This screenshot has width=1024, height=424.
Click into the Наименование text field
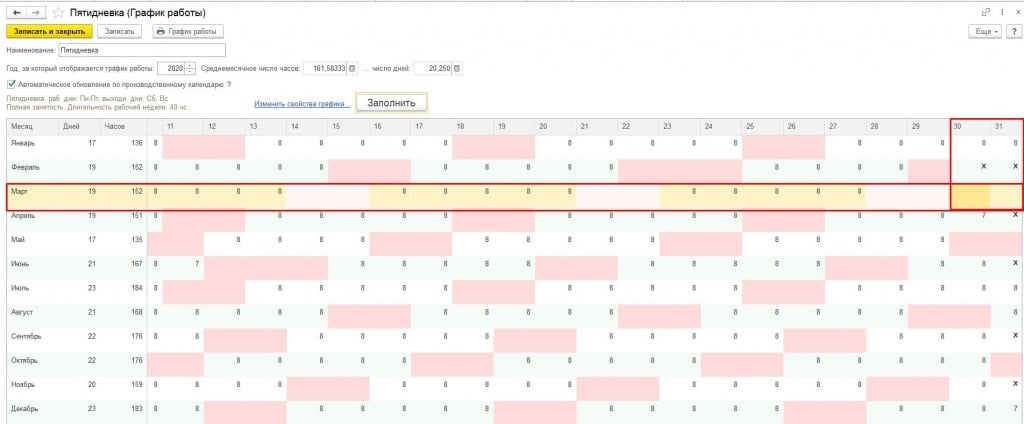140,49
